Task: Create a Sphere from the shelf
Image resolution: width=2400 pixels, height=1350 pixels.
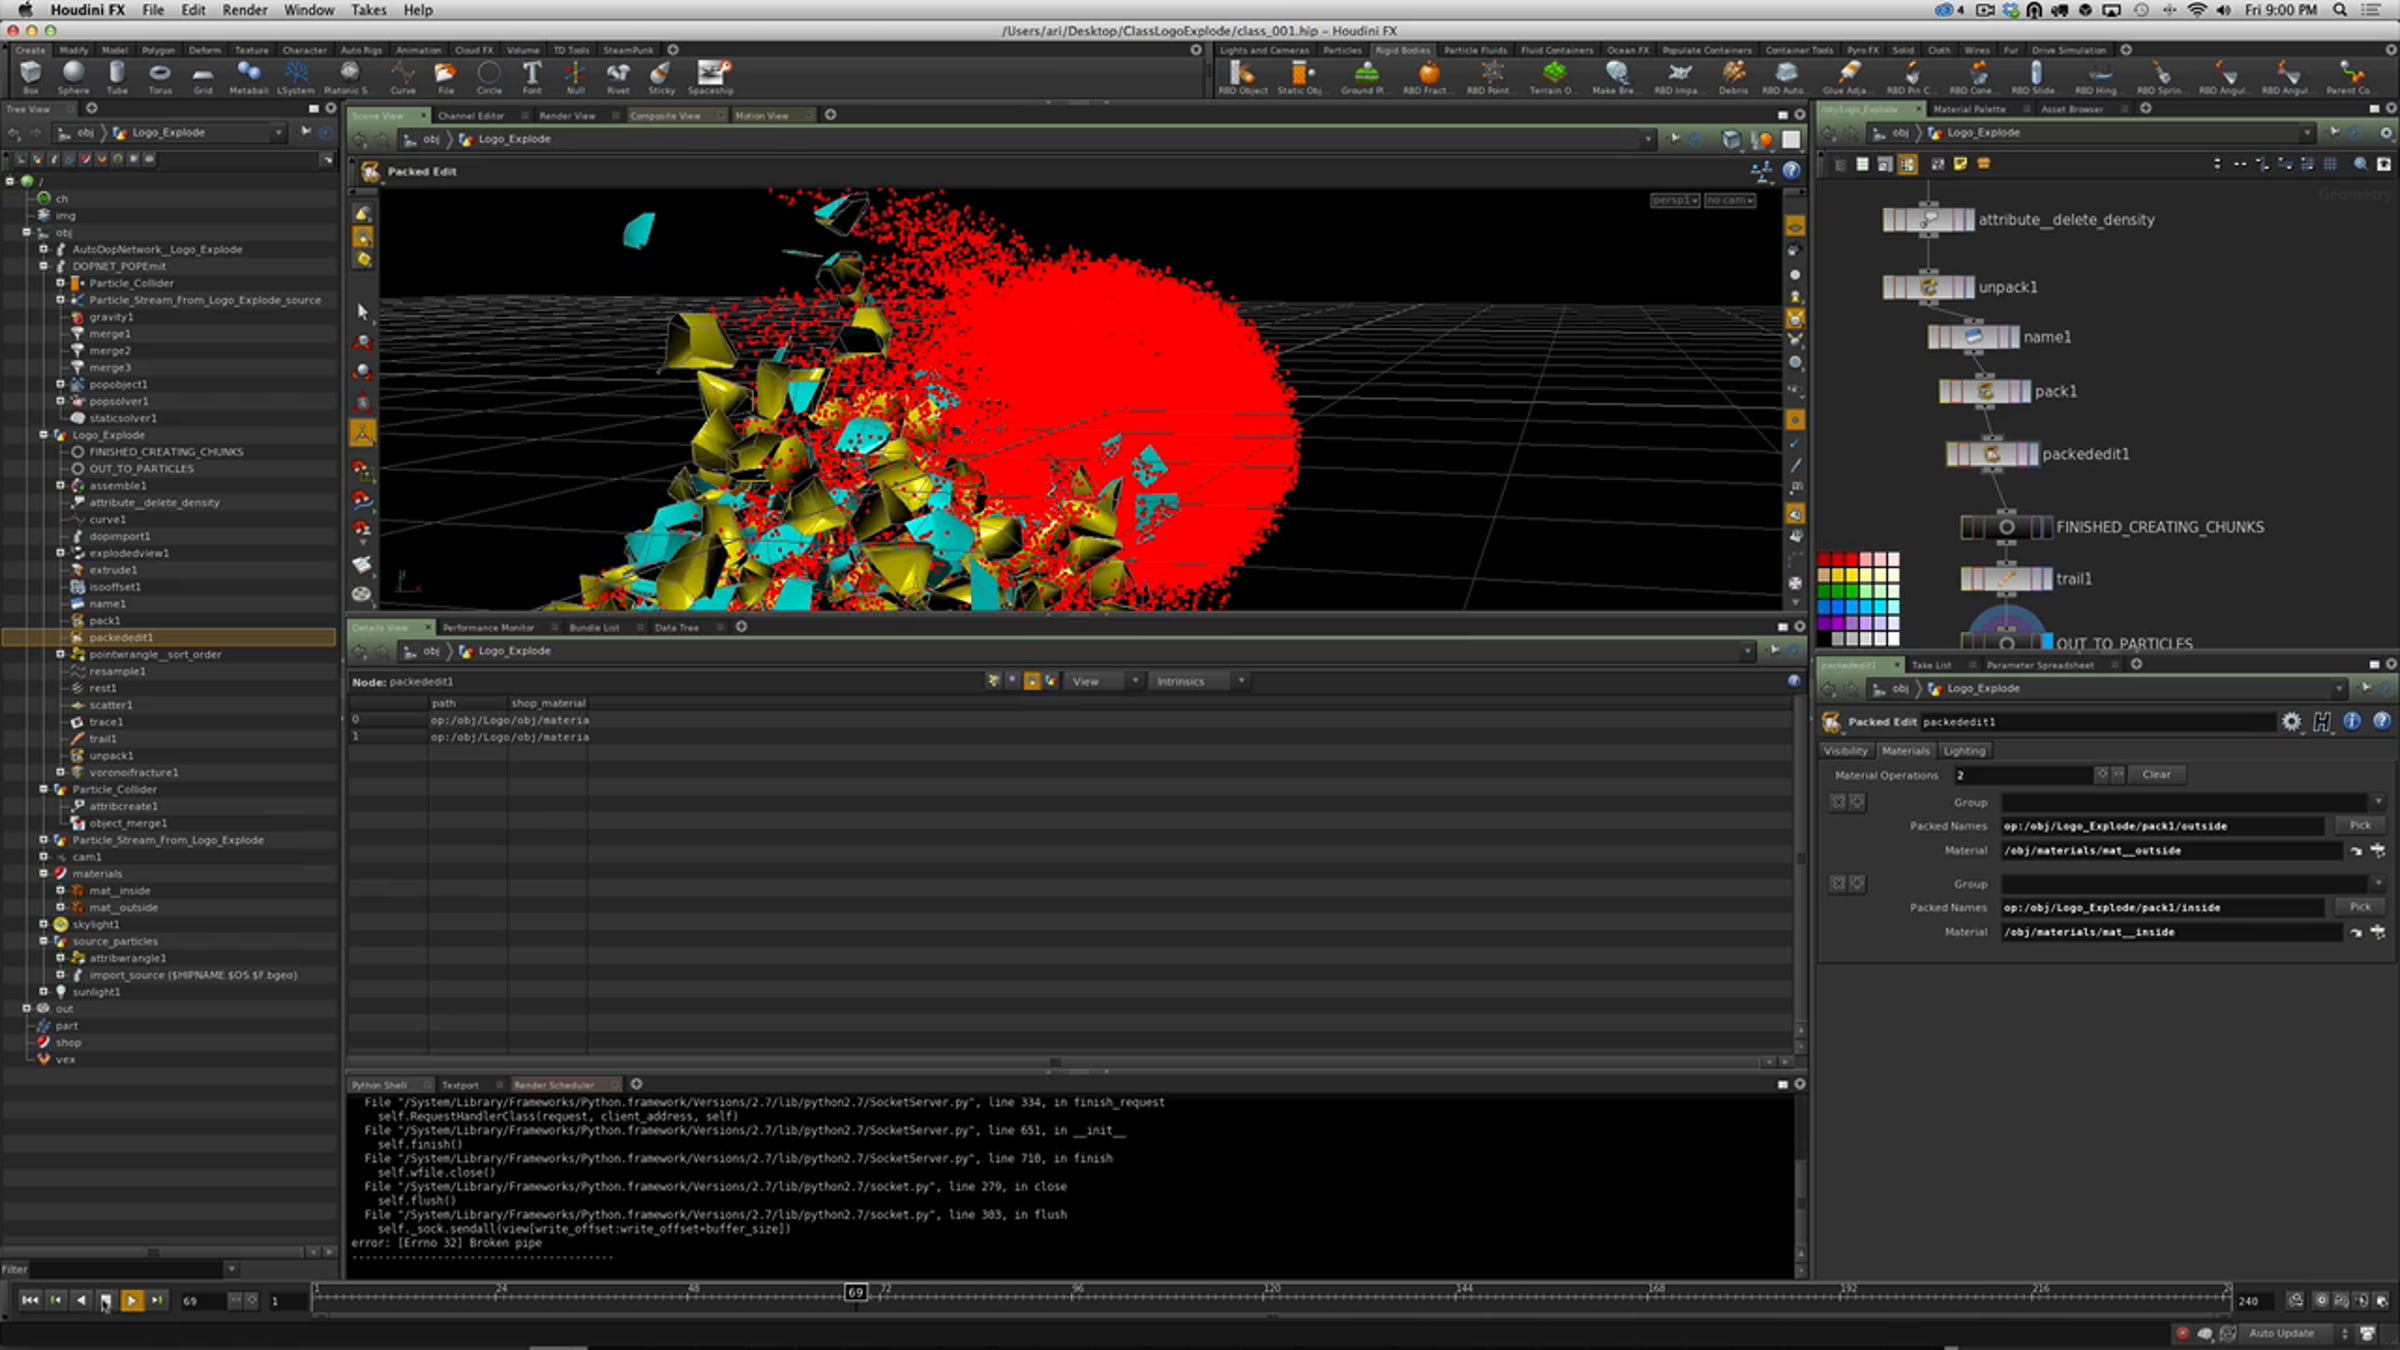Action: (x=73, y=77)
